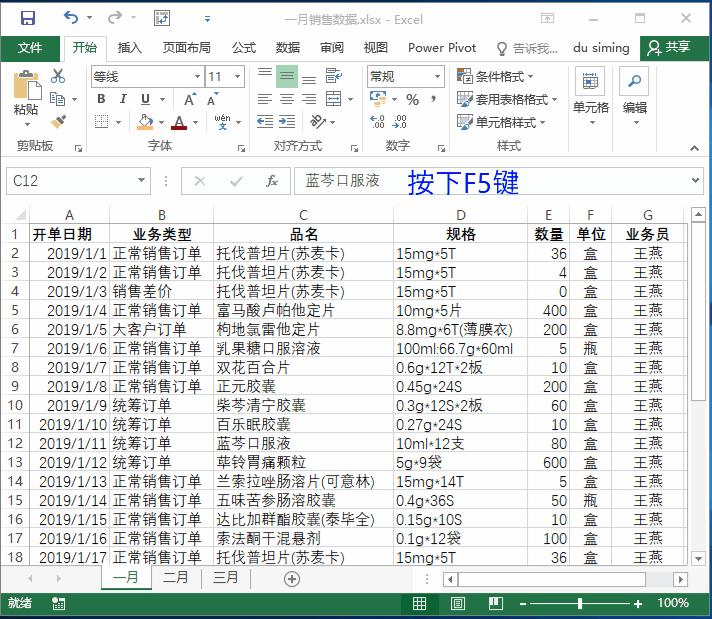Screen dimensions: 712x619
Task: Click the Cut scissors icon
Action: (x=58, y=76)
